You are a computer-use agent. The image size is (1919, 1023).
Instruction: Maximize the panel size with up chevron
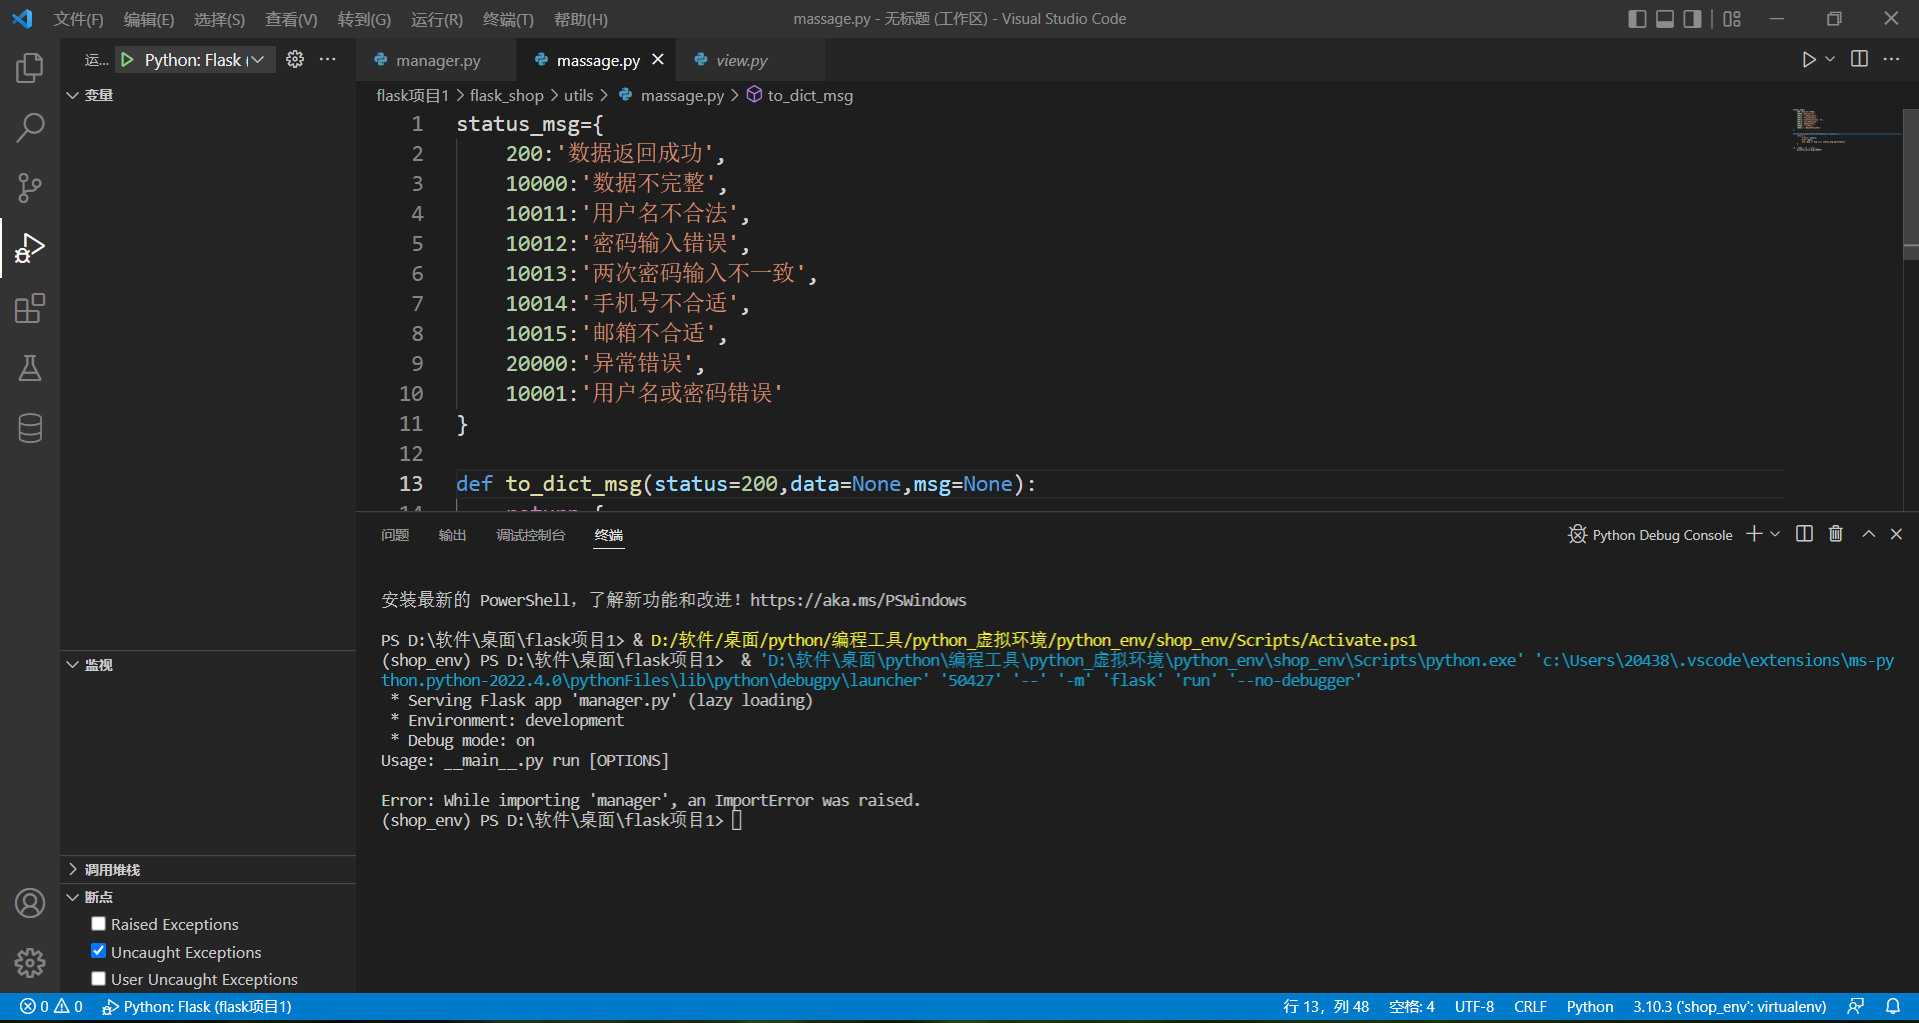click(x=1868, y=534)
